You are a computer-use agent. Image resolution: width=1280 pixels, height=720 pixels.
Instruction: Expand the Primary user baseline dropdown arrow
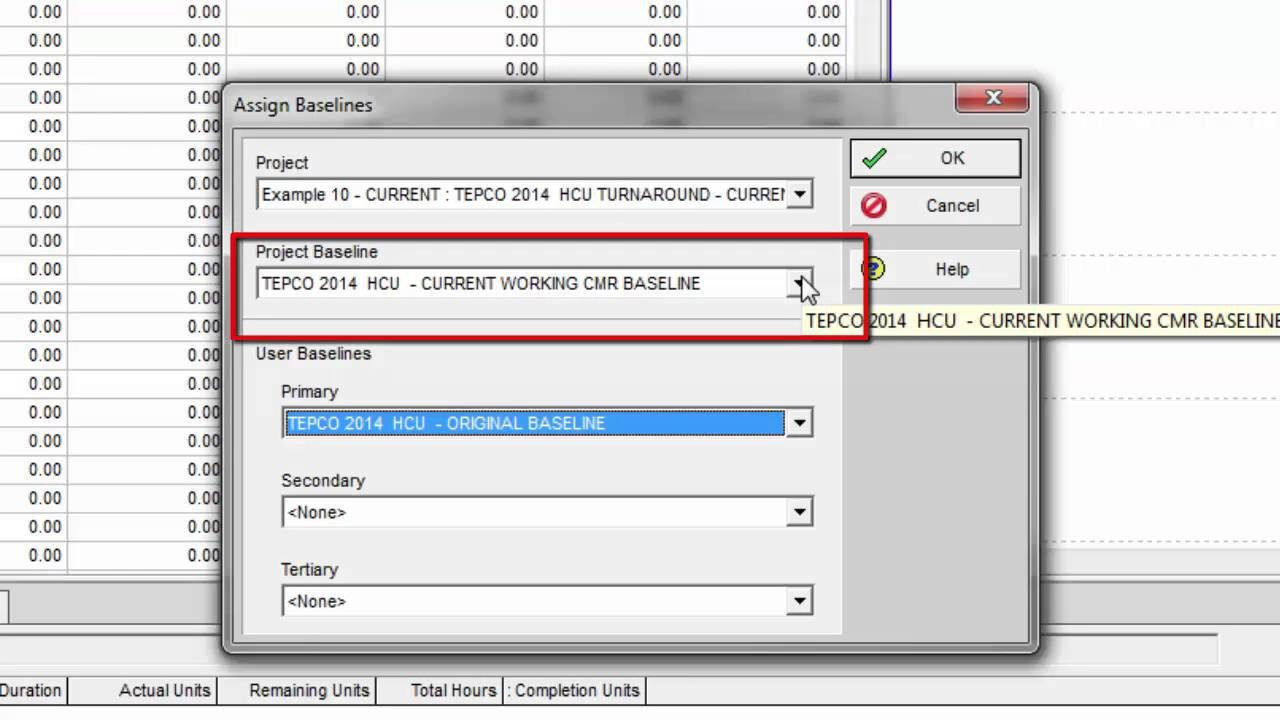tap(799, 423)
